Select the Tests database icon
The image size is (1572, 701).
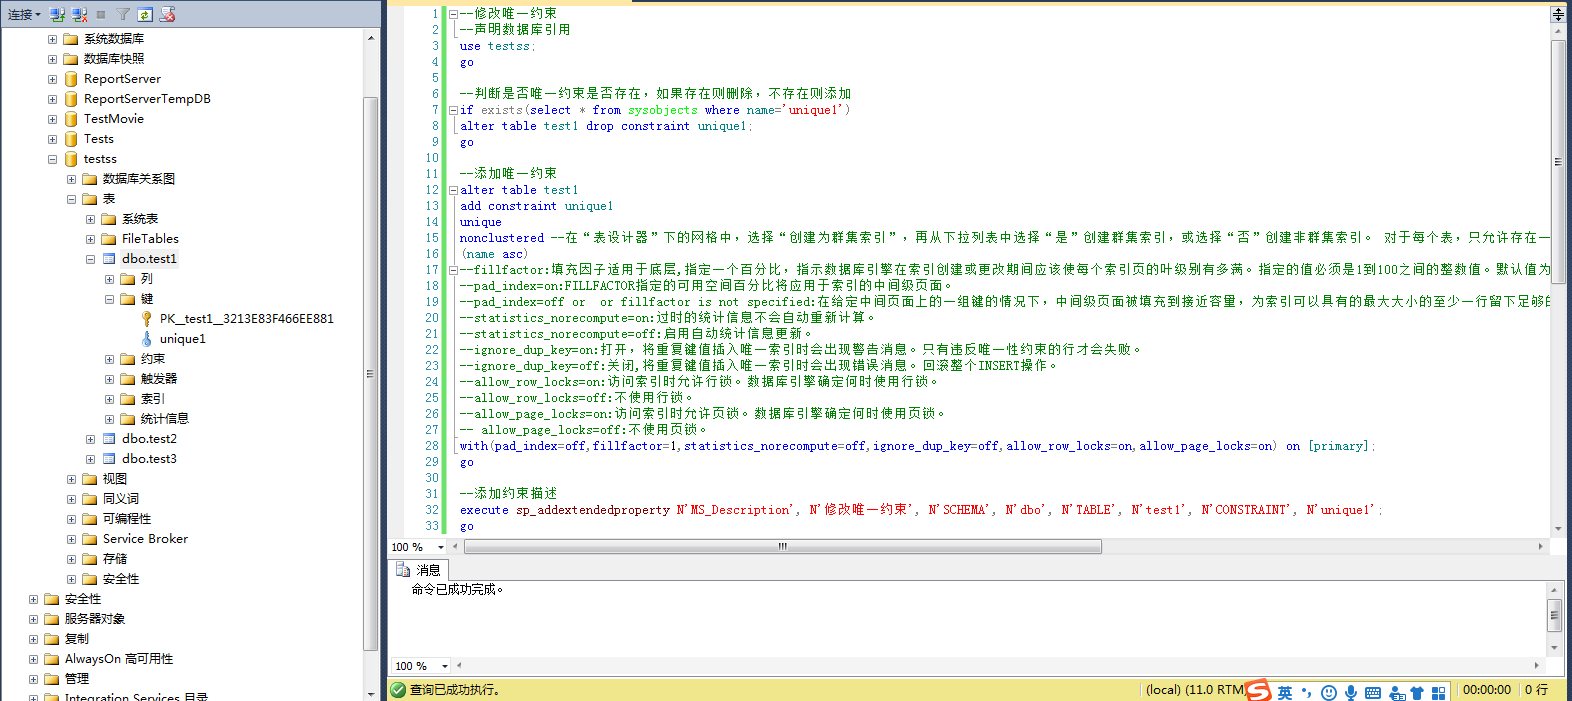[x=71, y=139]
